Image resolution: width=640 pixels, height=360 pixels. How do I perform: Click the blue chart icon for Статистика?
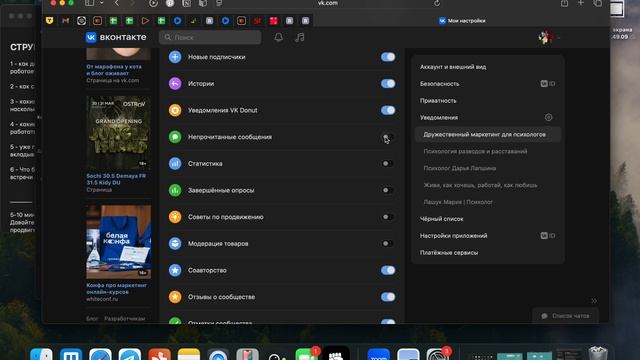pyautogui.click(x=175, y=164)
